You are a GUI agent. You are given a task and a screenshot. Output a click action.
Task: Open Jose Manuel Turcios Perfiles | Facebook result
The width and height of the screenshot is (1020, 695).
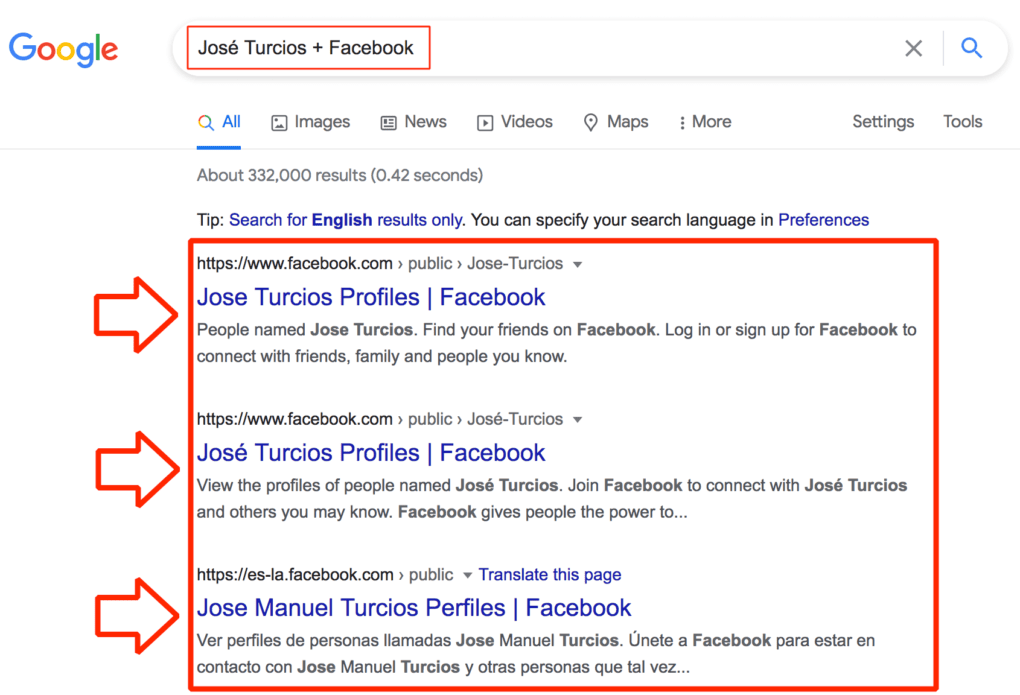[414, 608]
